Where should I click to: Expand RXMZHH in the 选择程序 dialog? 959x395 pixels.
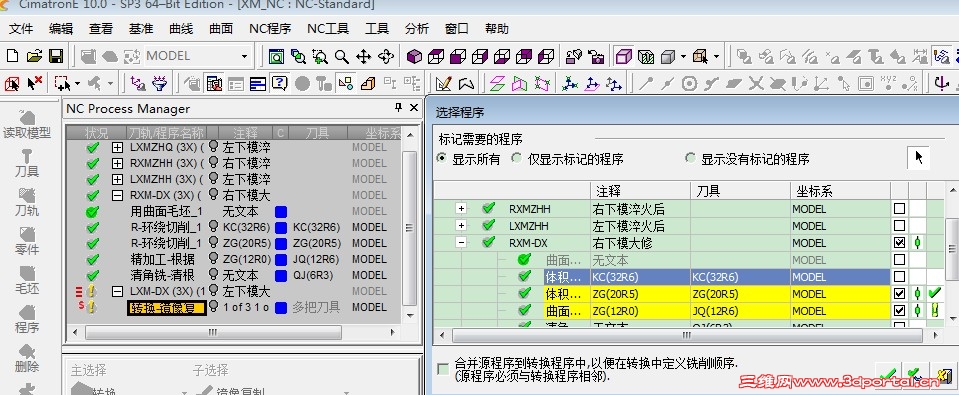point(461,209)
